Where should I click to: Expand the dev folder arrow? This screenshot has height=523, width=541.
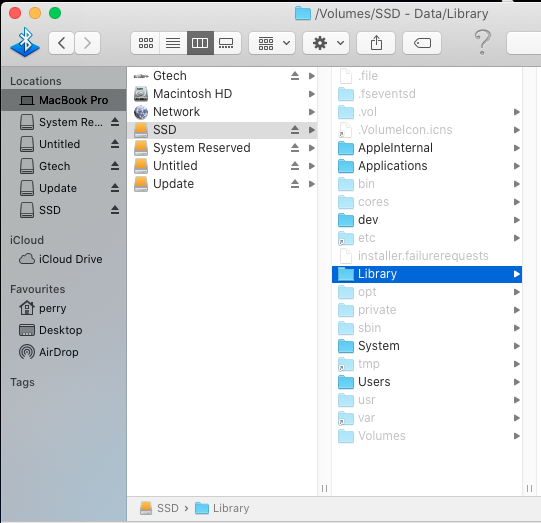[517, 220]
